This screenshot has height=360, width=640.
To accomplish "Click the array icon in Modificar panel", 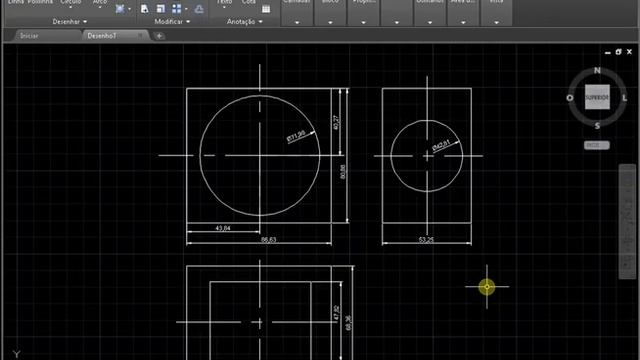I will 177,9.
